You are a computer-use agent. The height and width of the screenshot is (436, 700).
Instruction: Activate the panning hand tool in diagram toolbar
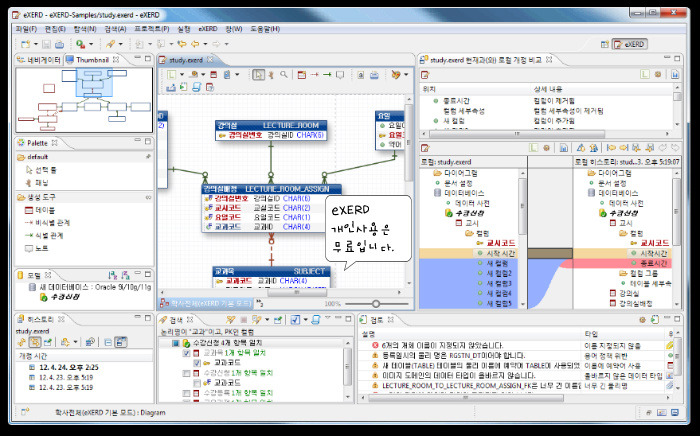click(x=271, y=75)
